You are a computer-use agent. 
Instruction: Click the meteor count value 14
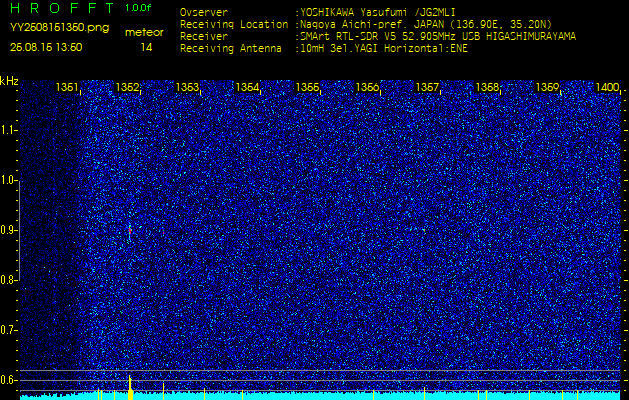coord(146,48)
